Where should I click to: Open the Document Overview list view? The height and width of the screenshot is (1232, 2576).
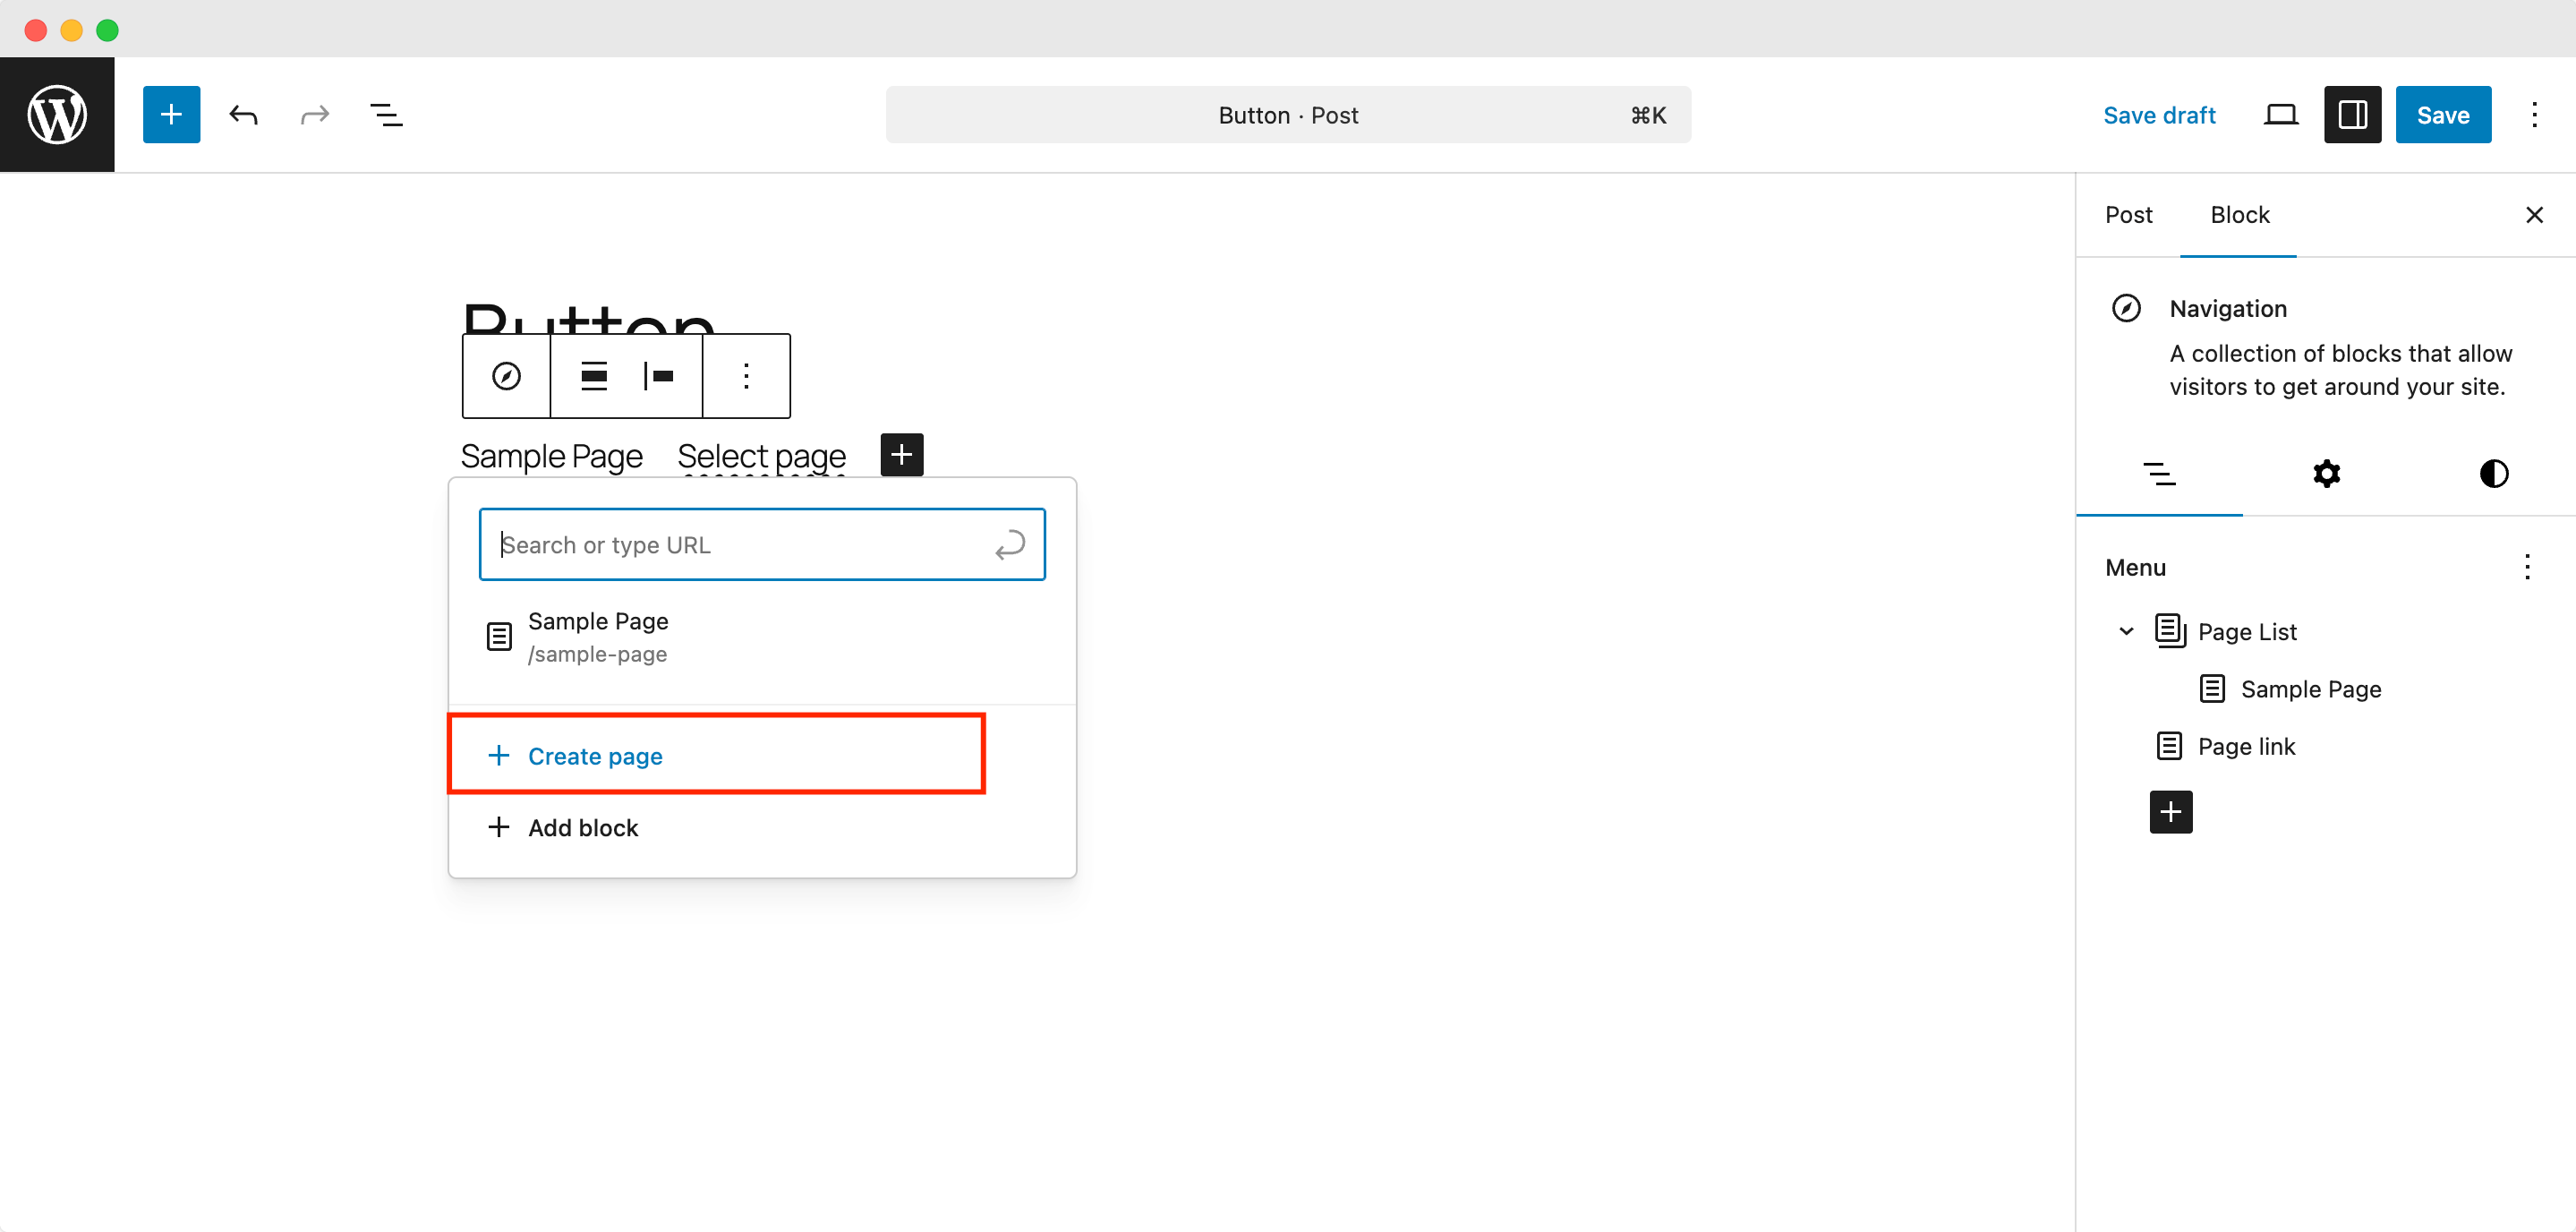386,115
